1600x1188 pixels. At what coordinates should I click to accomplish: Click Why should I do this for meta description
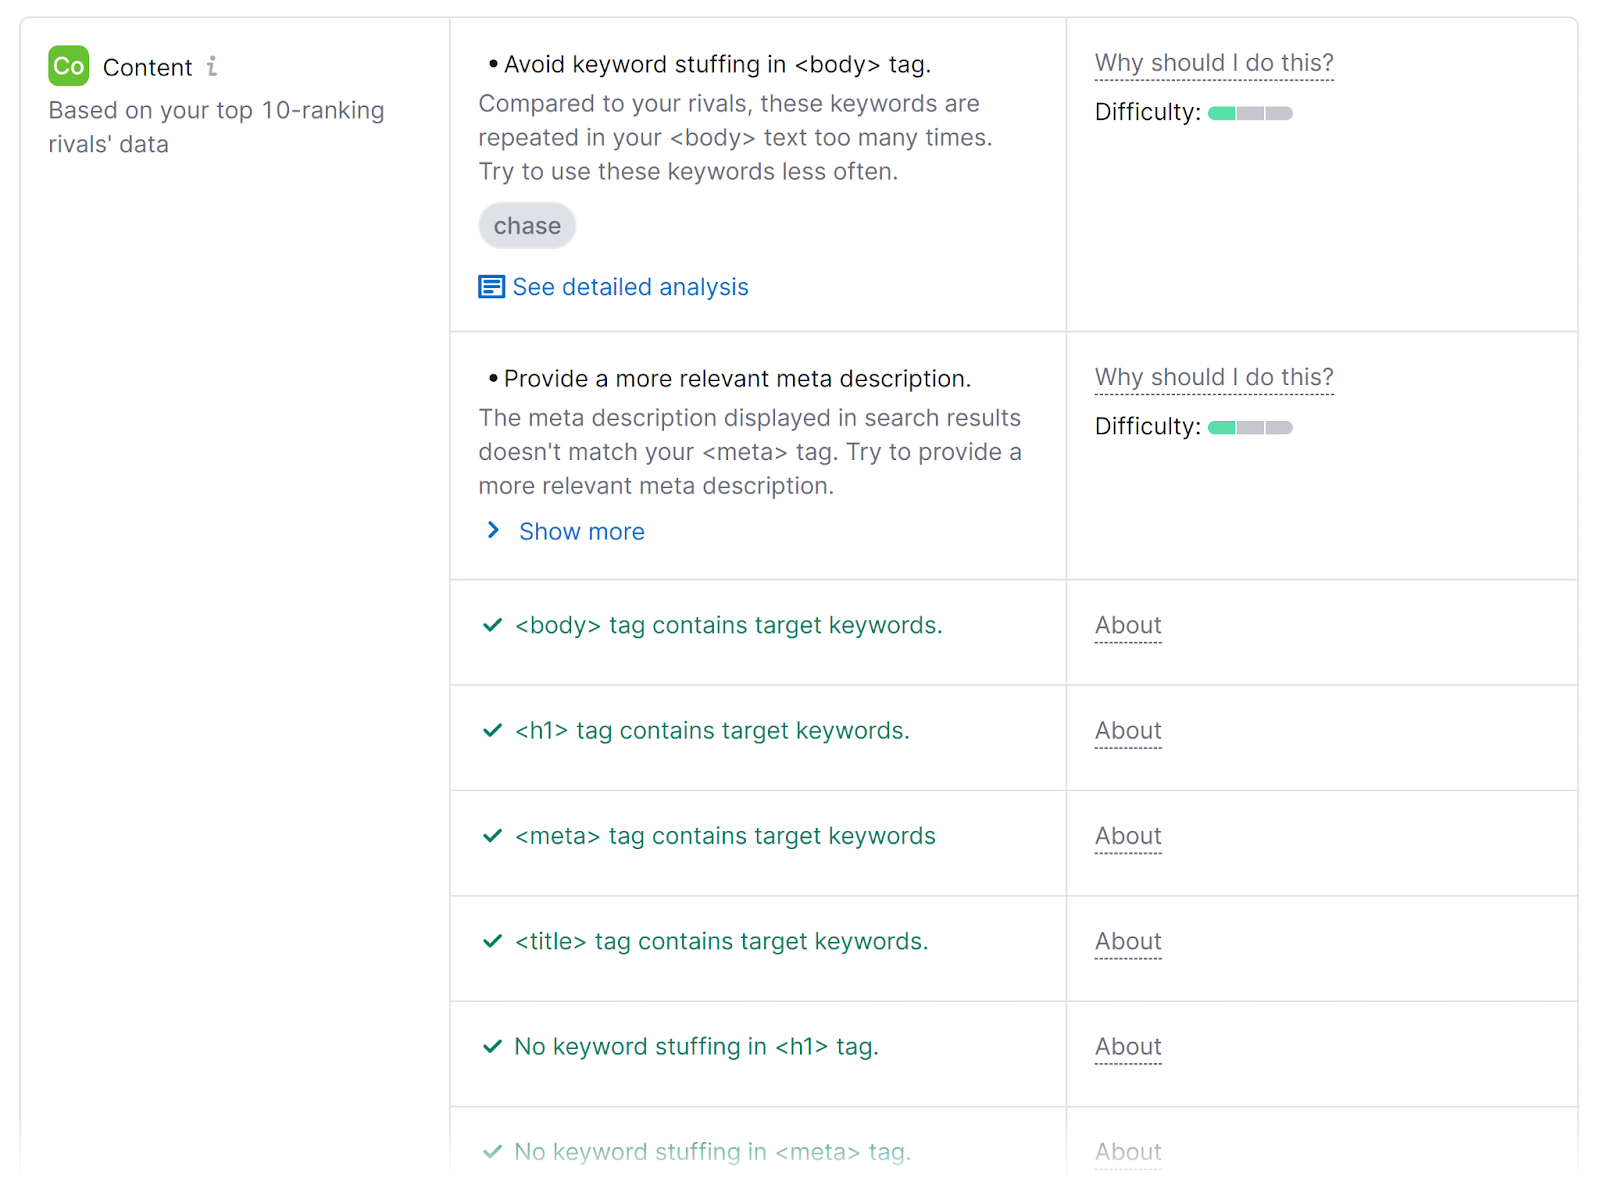point(1213,377)
